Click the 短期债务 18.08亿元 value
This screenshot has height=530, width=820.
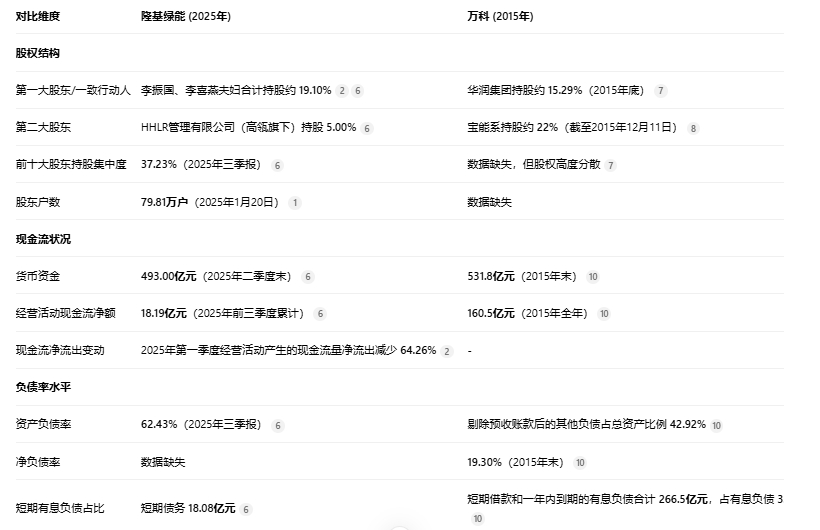[x=188, y=509]
